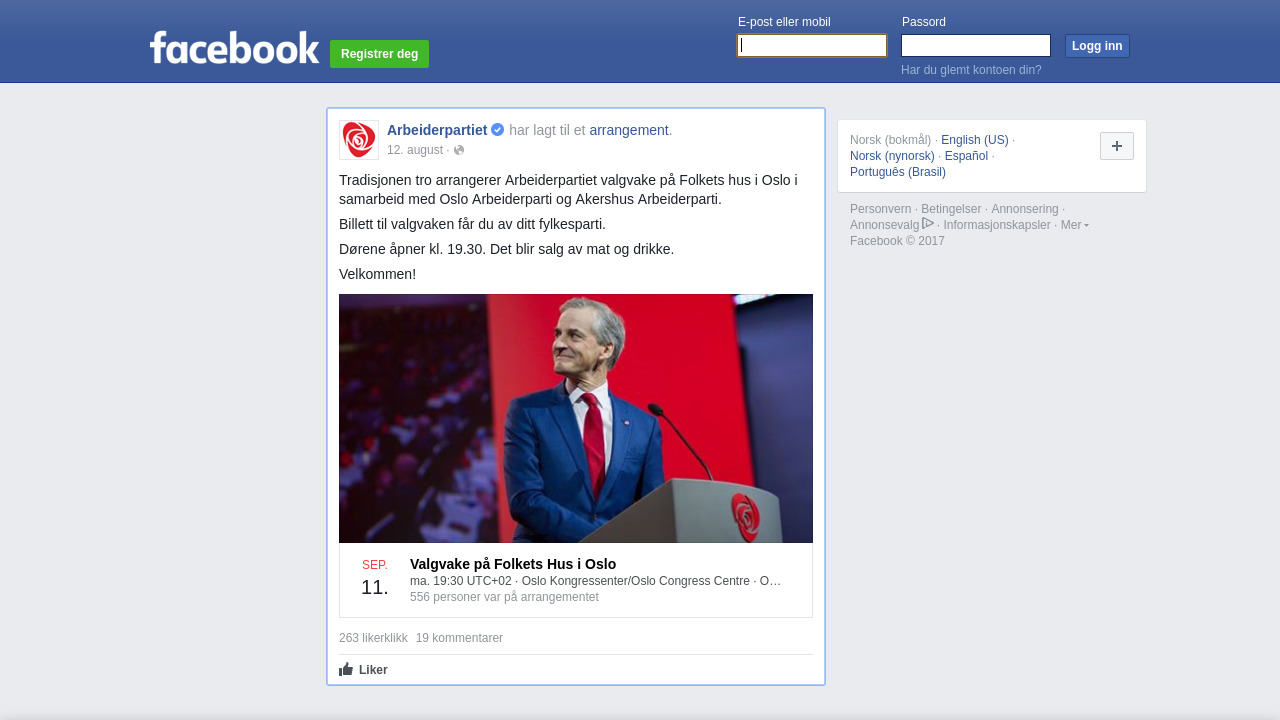The image size is (1280, 720).
Task: Click the plus button for more languages
Action: point(1117,146)
